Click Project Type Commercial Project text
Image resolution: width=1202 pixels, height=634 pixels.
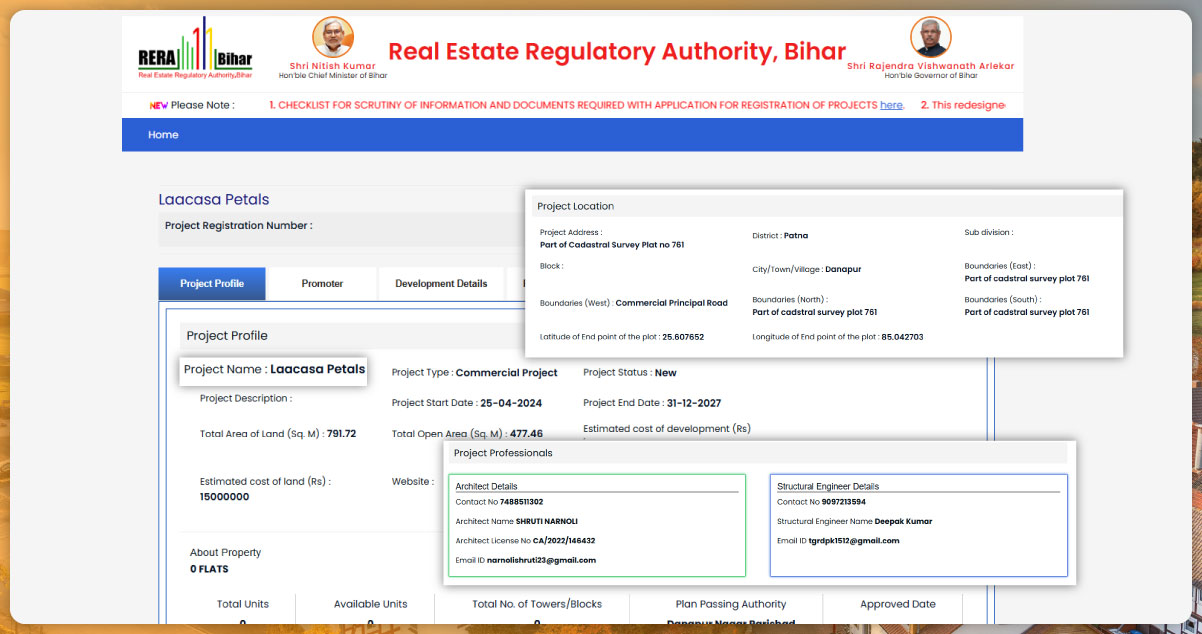[475, 373]
